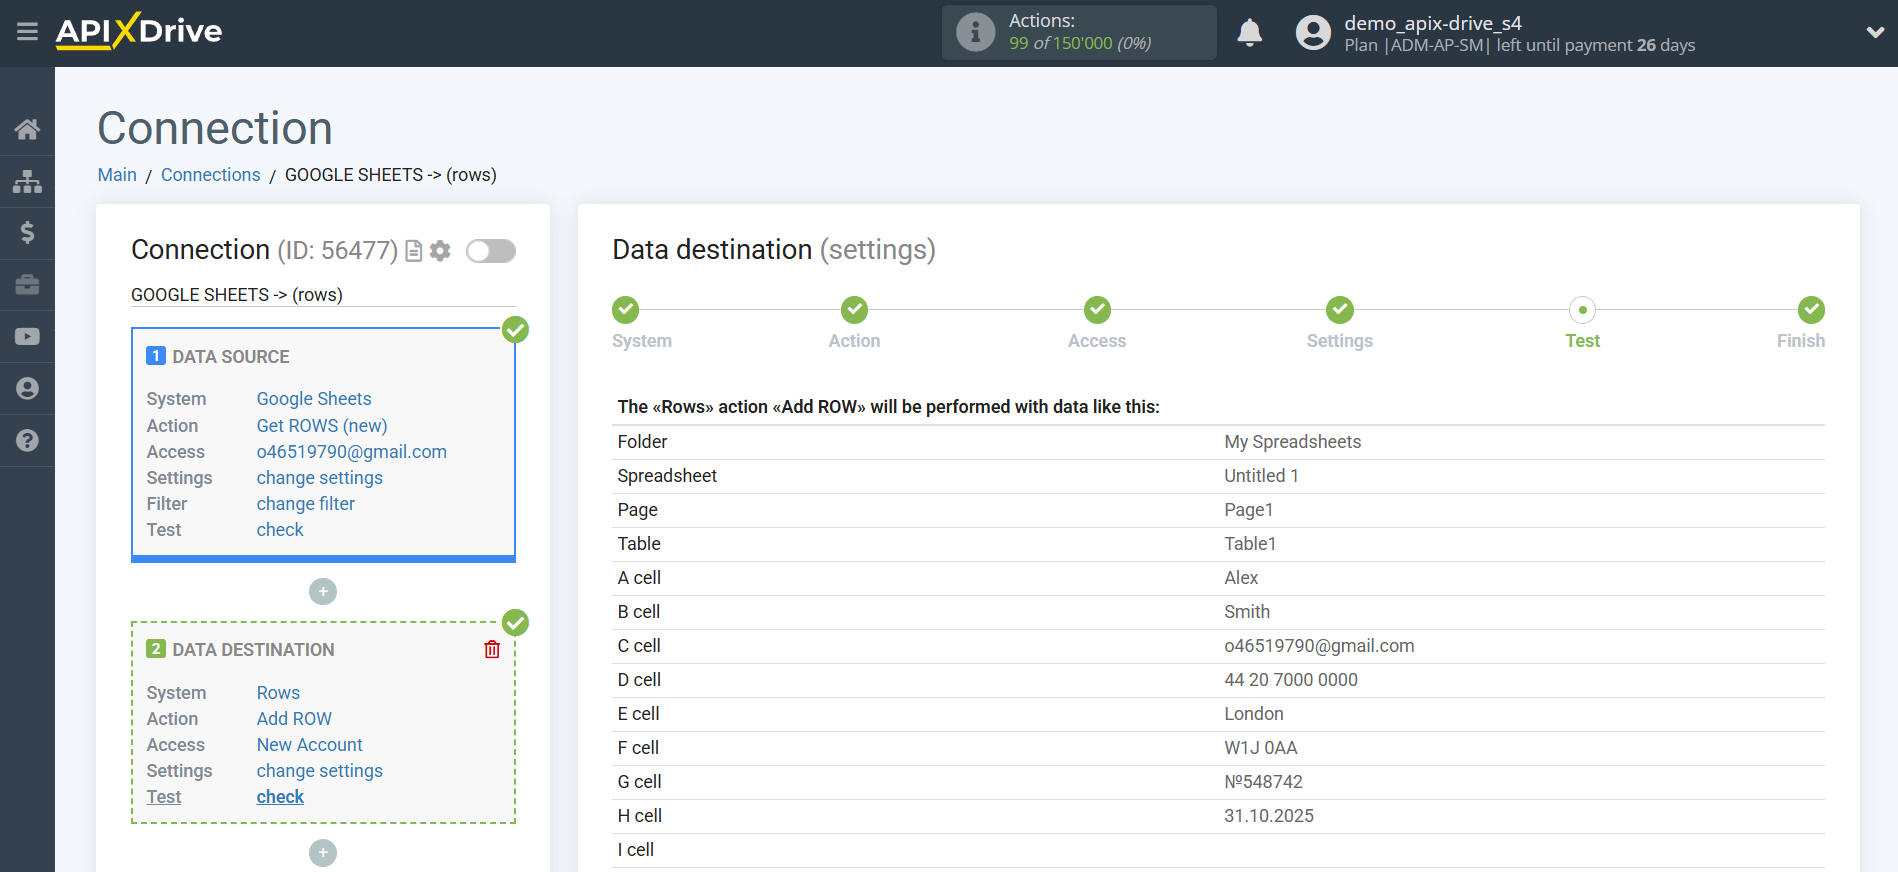This screenshot has height=872, width=1898.
Task: Click the Alex cell value
Action: tap(1241, 578)
